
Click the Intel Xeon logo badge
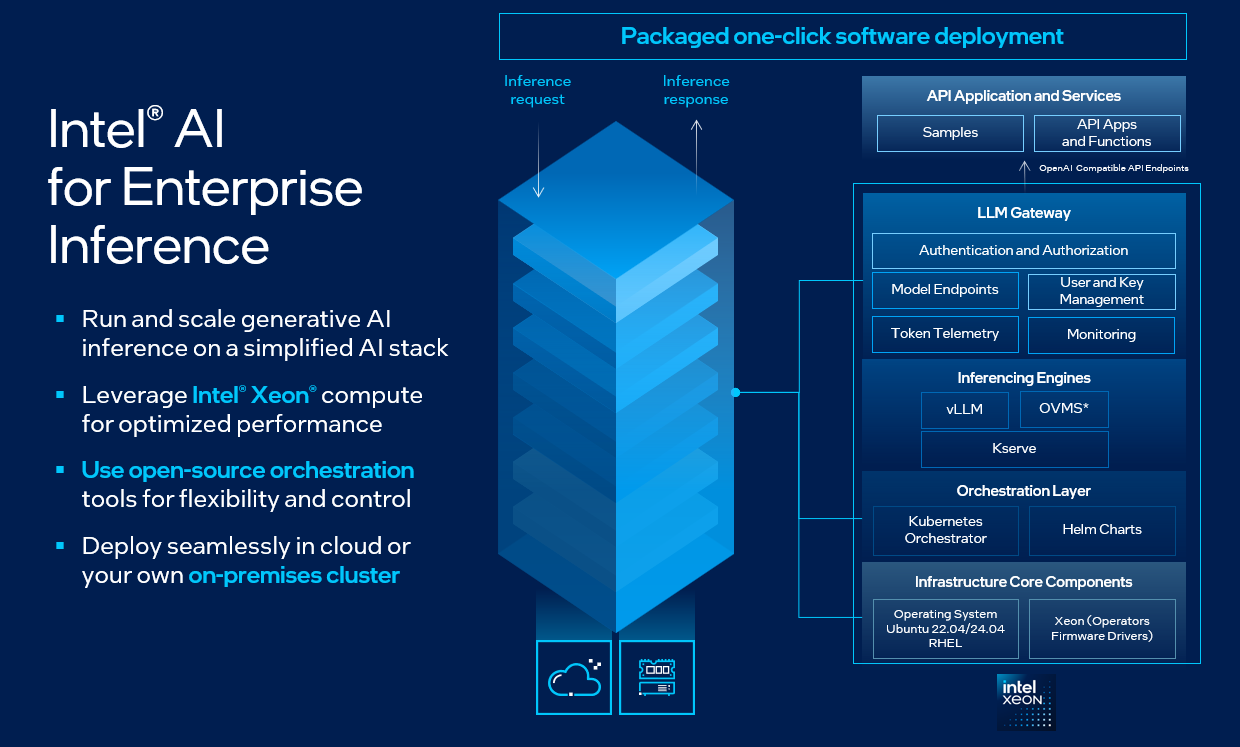click(1026, 701)
